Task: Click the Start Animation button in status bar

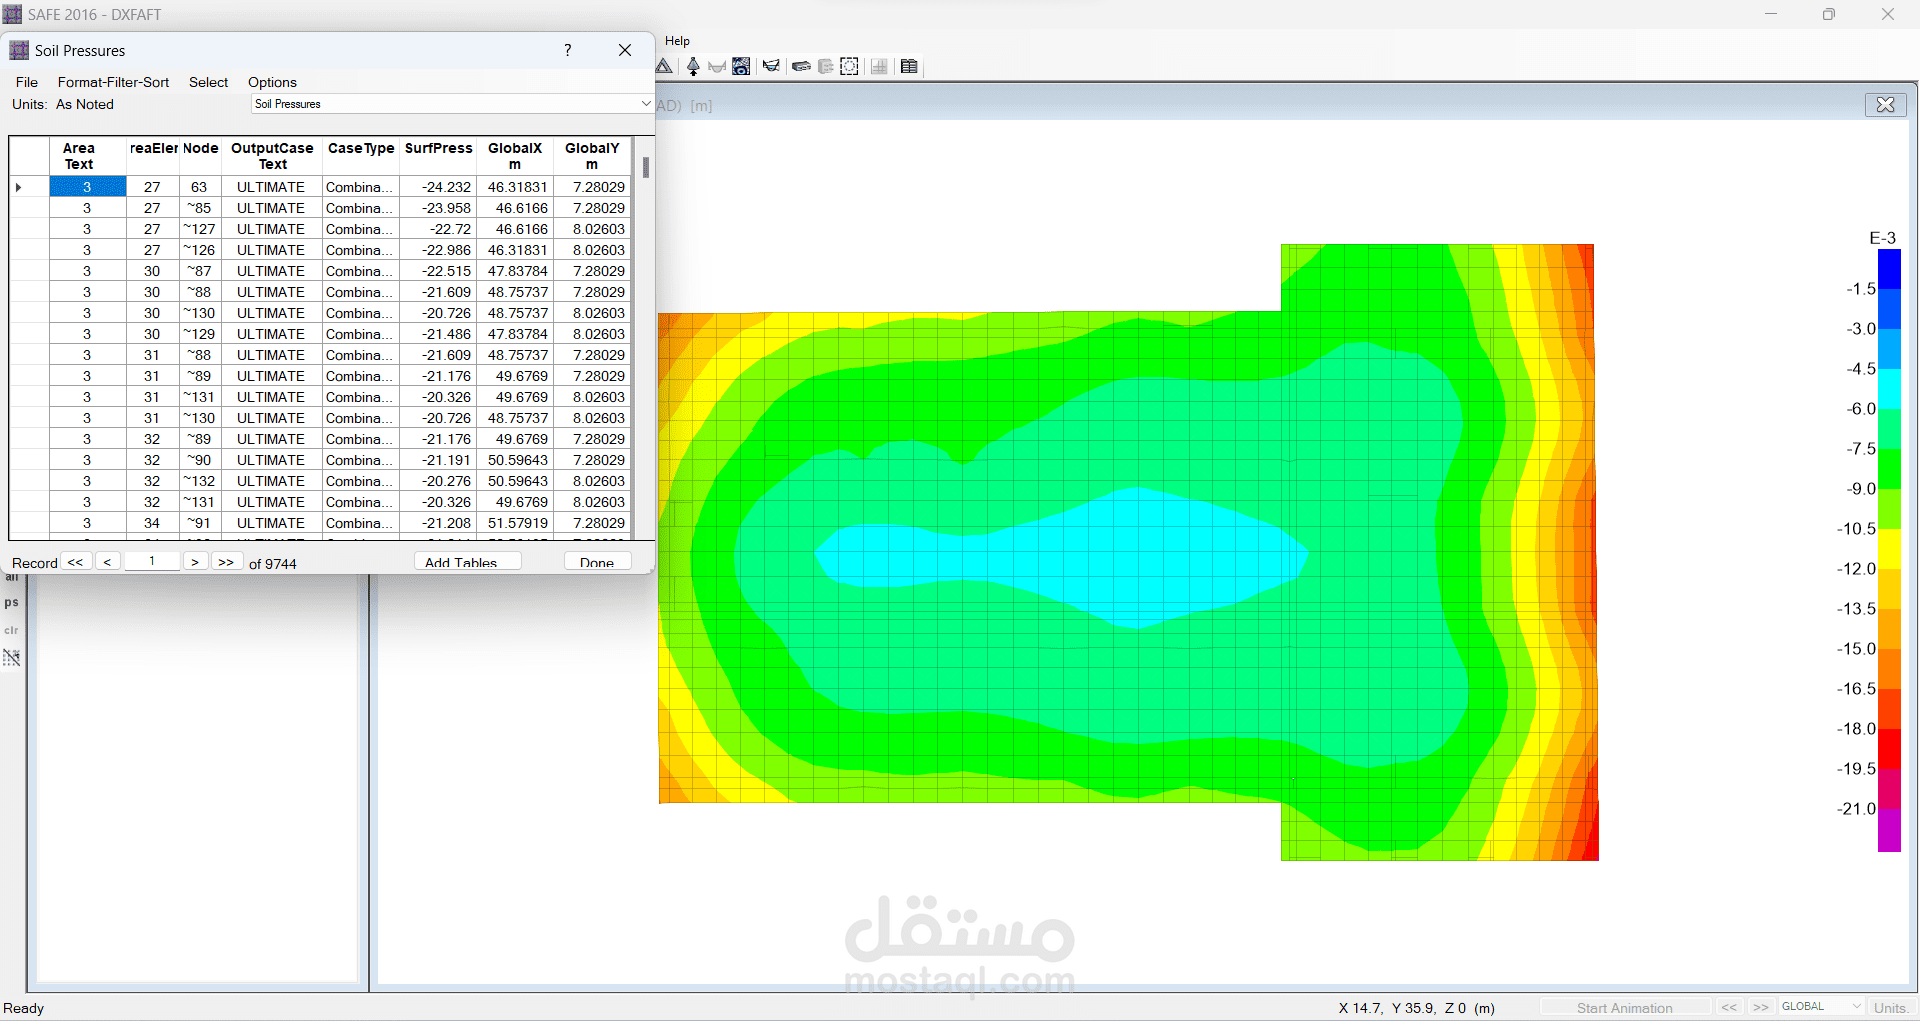Action: pyautogui.click(x=1624, y=1007)
